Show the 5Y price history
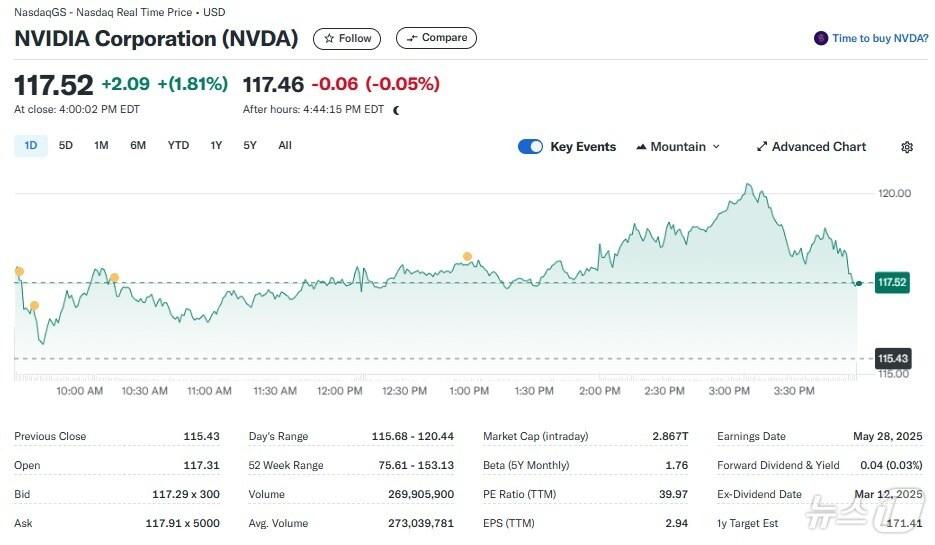The height and width of the screenshot is (545, 935). (250, 146)
